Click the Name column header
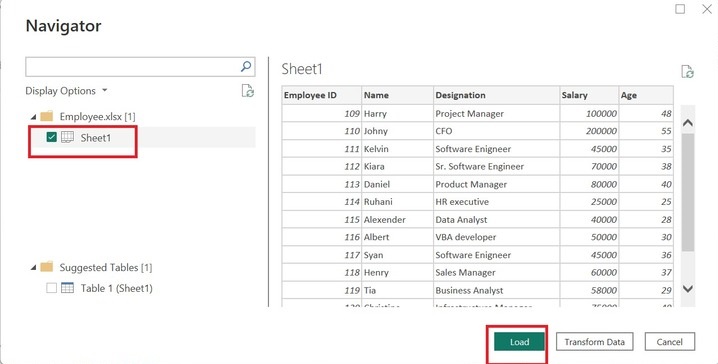This screenshot has height=364, width=718. pos(397,95)
